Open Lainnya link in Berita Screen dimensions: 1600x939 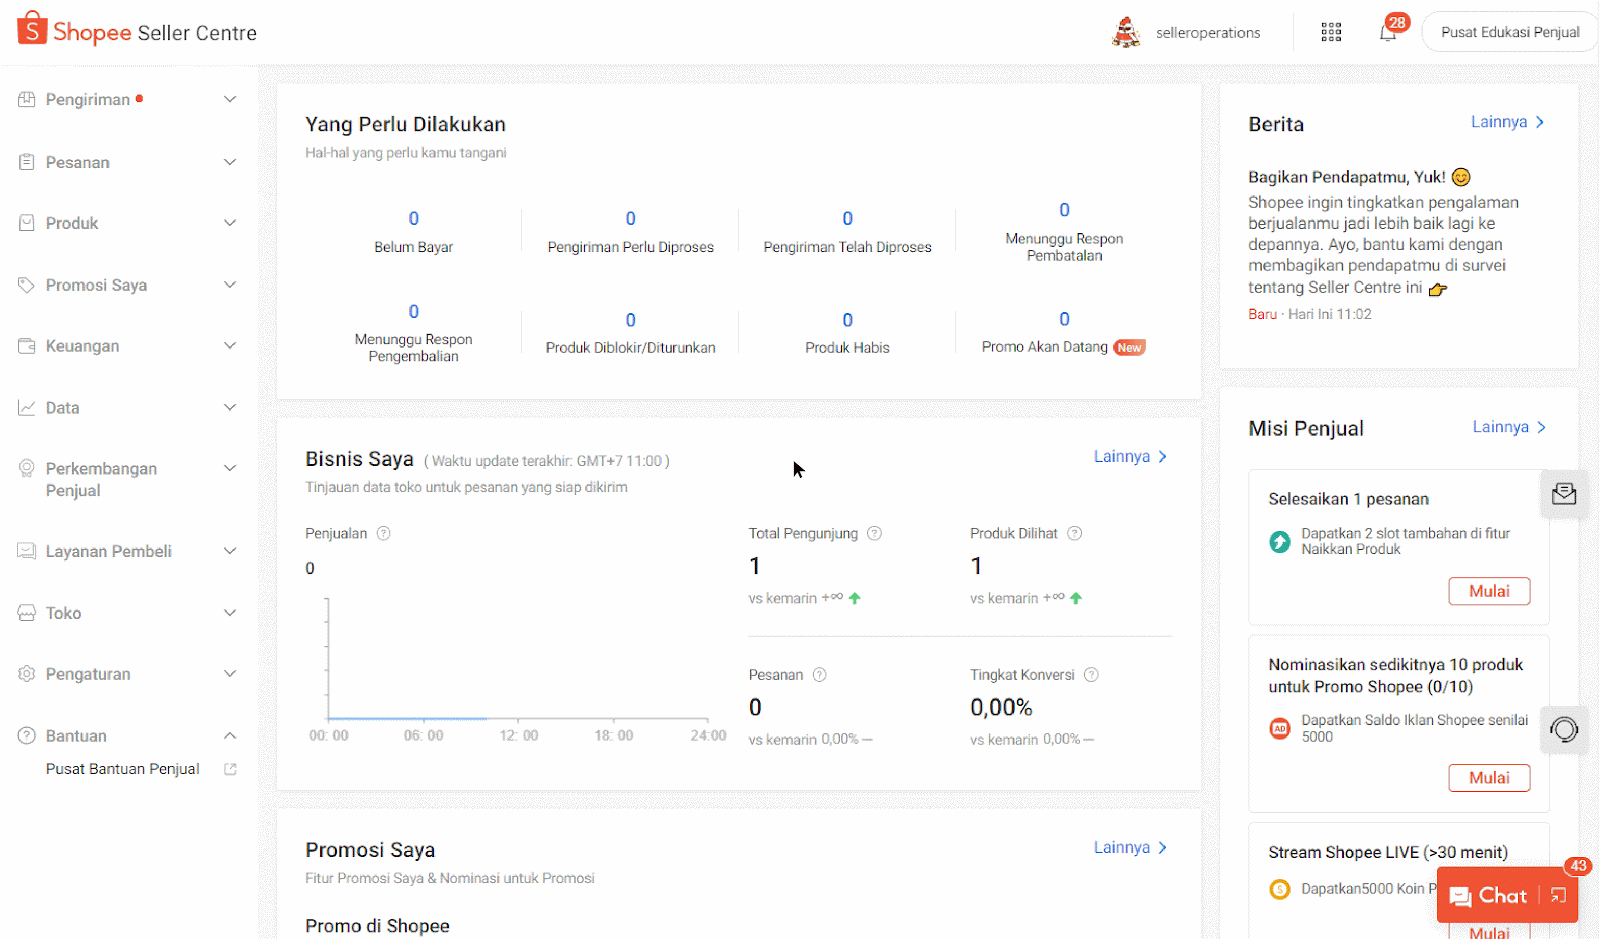pyautogui.click(x=1507, y=122)
